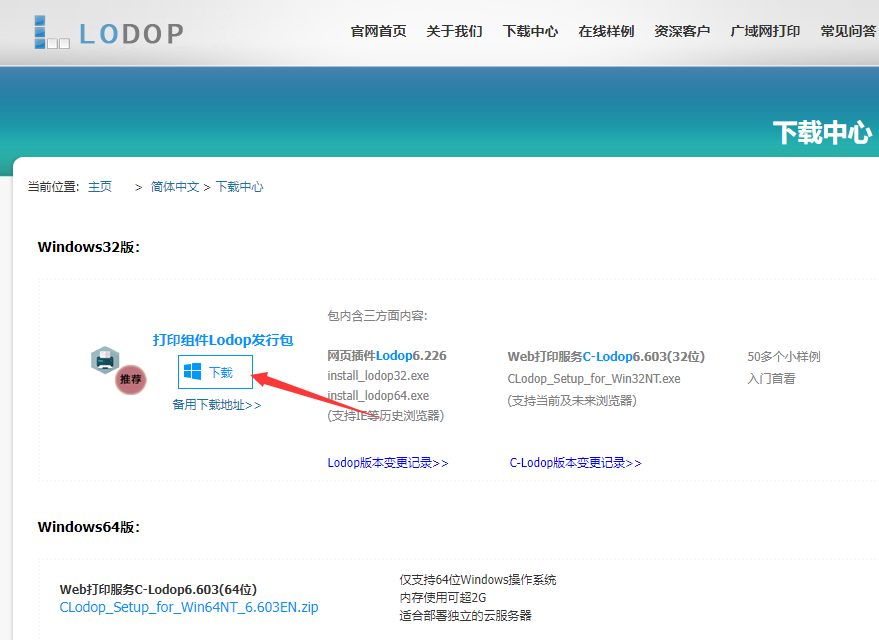Go to the 关于我们 page
This screenshot has width=879, height=640.
454,31
